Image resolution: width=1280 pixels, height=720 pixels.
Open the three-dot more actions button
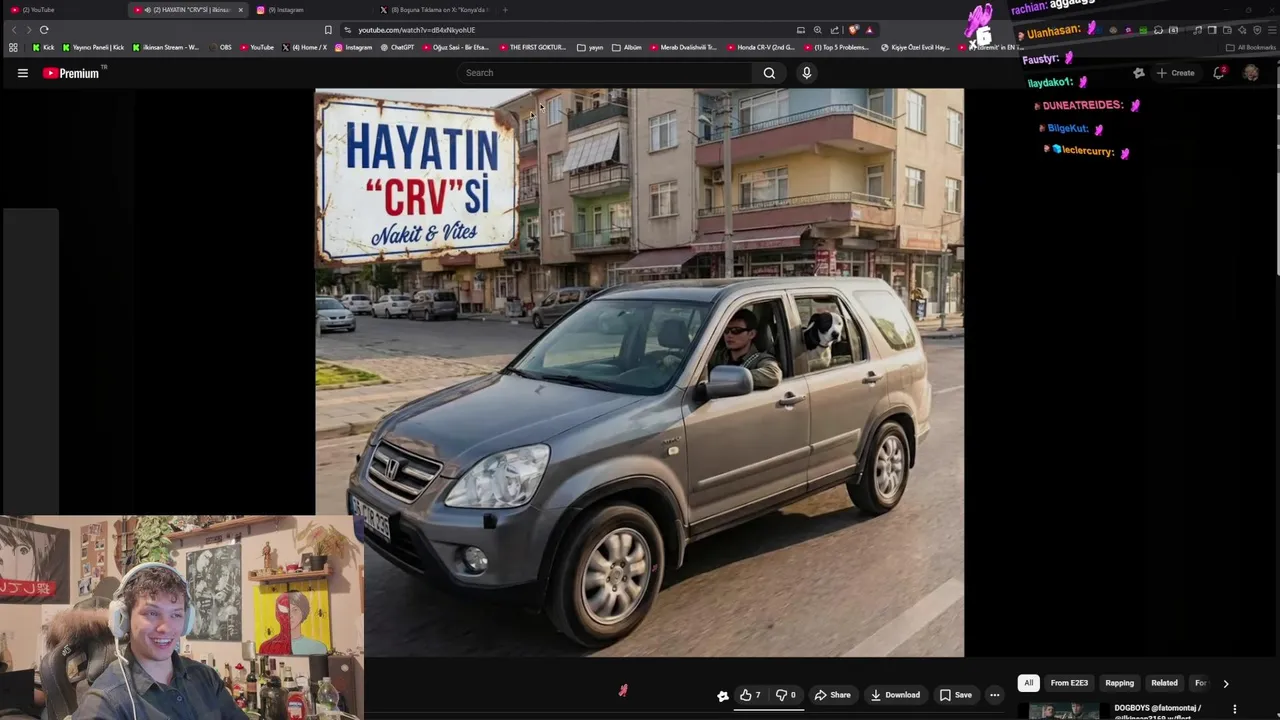click(x=994, y=695)
